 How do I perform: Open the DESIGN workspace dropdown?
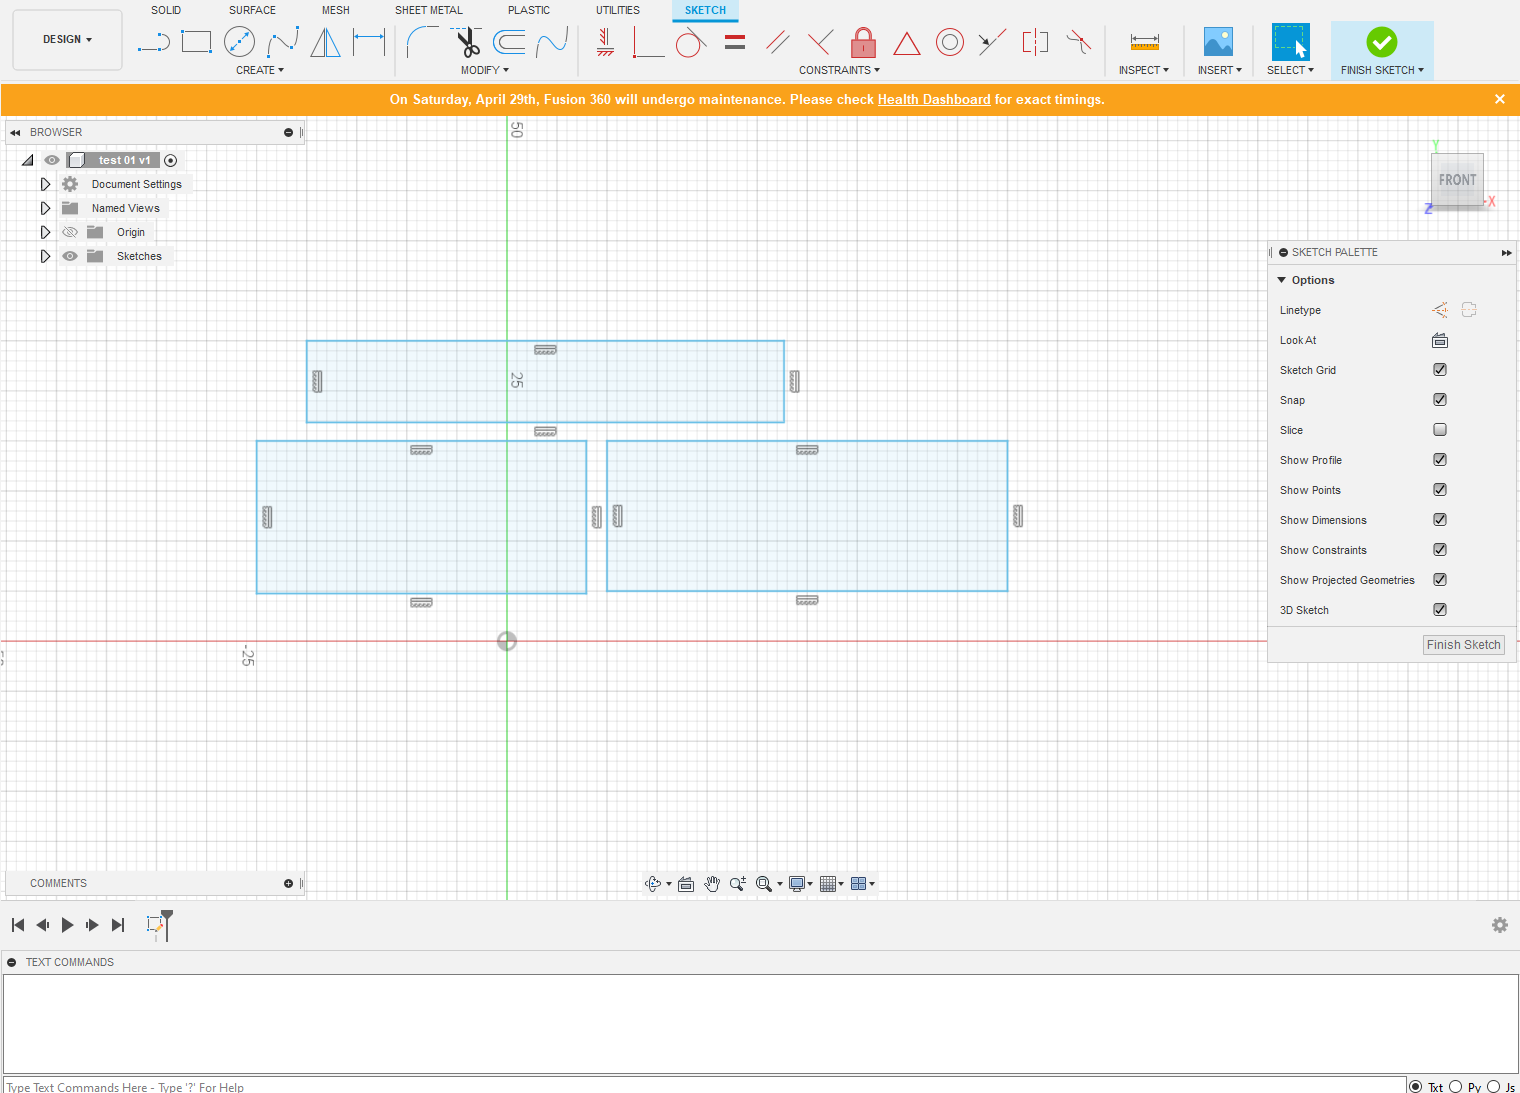coord(67,40)
